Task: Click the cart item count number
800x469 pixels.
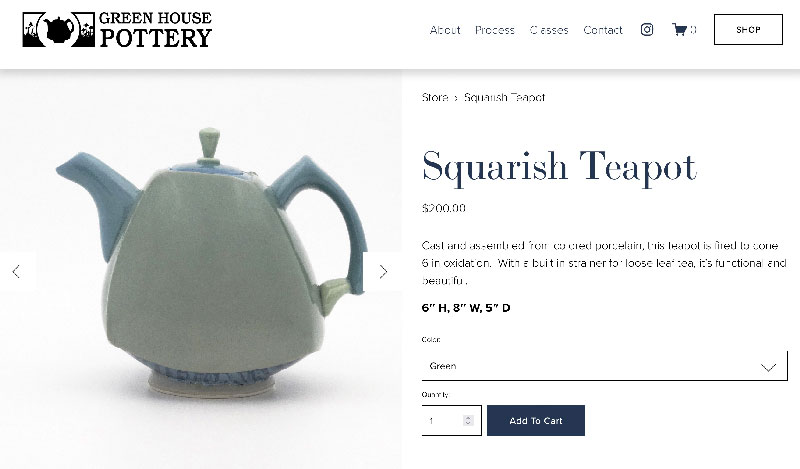Action: tap(693, 30)
